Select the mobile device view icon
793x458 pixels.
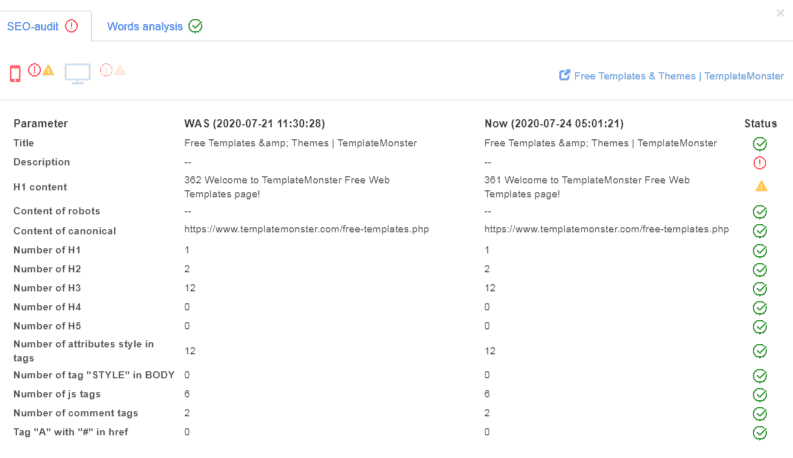tap(15, 73)
